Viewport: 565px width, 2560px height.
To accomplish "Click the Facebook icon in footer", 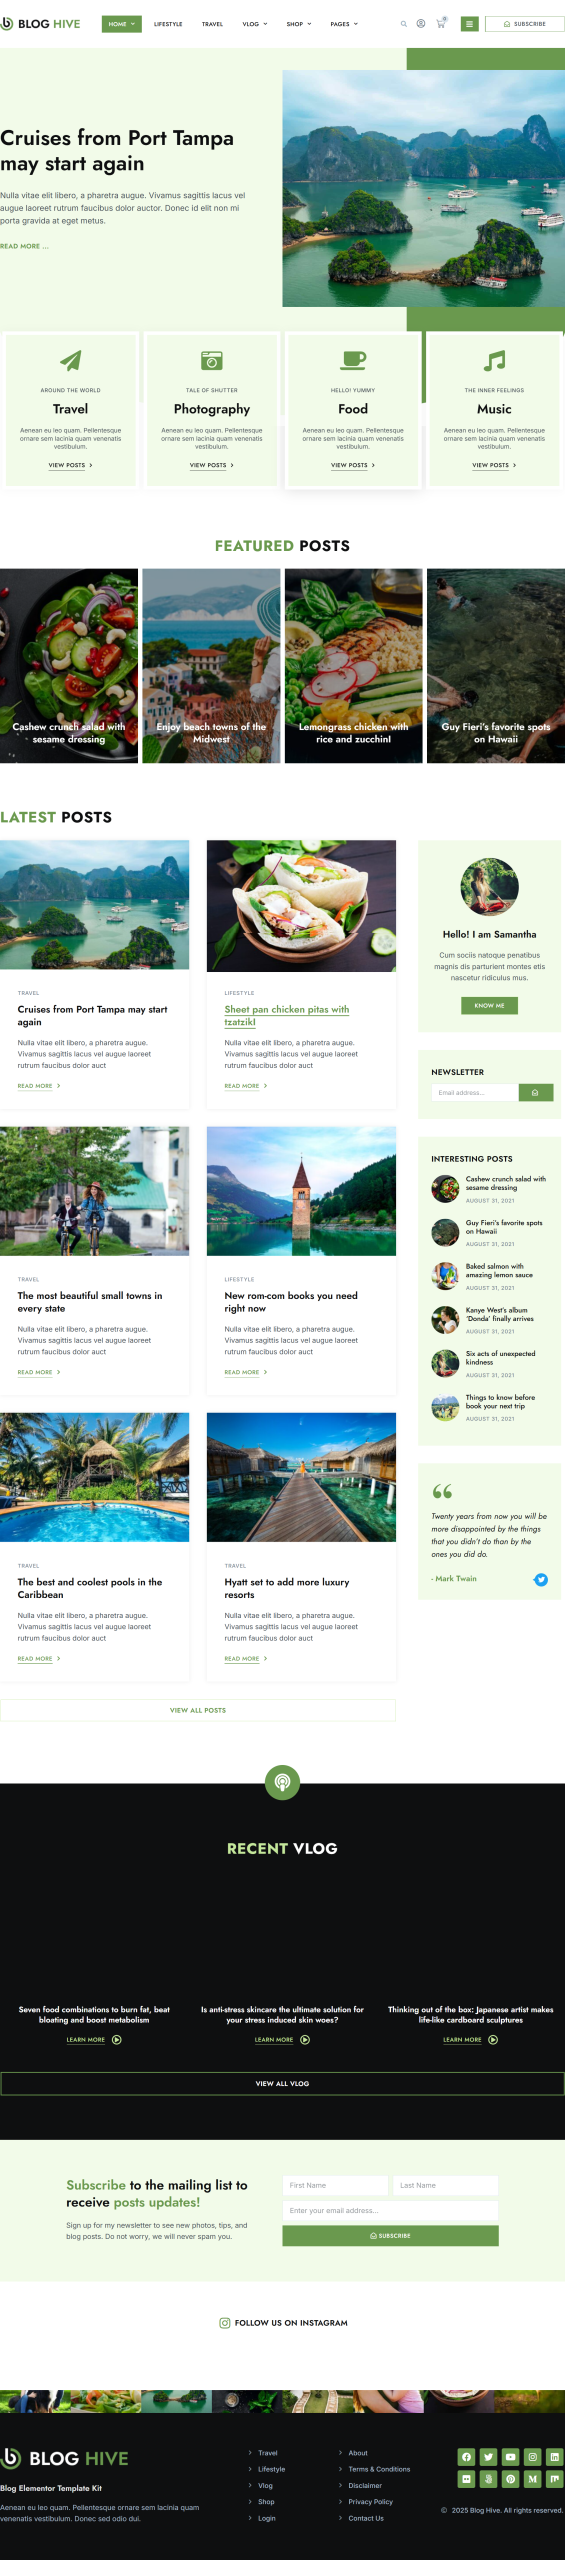I will [466, 2457].
